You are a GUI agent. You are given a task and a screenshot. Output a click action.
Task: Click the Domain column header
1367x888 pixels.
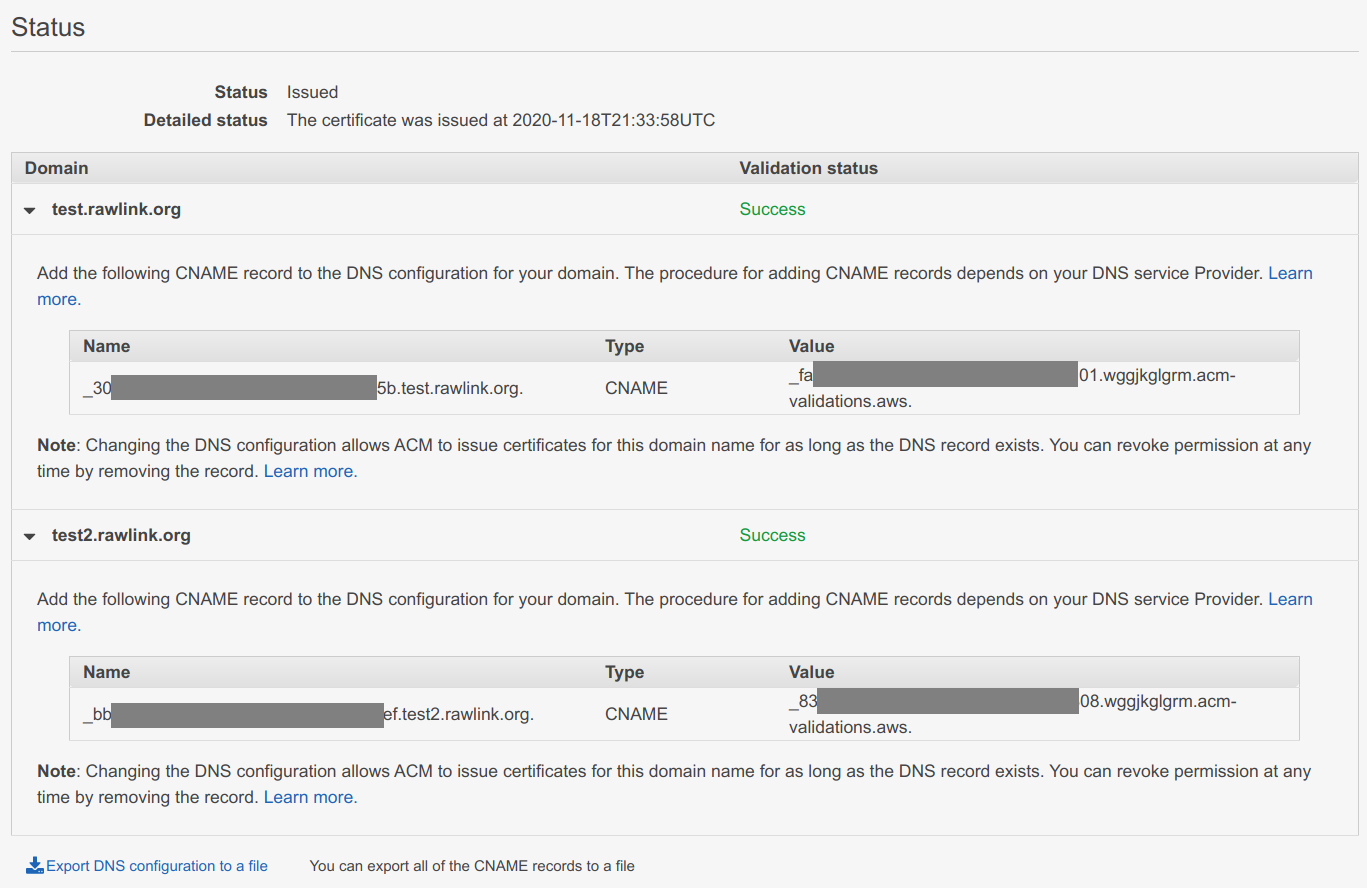coord(57,168)
